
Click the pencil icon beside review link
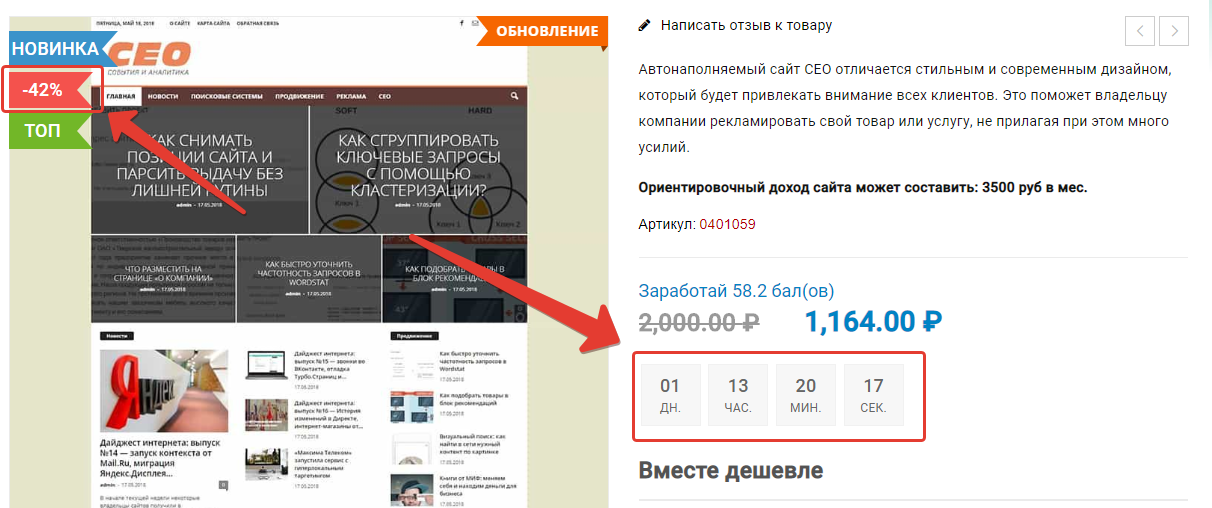(645, 25)
